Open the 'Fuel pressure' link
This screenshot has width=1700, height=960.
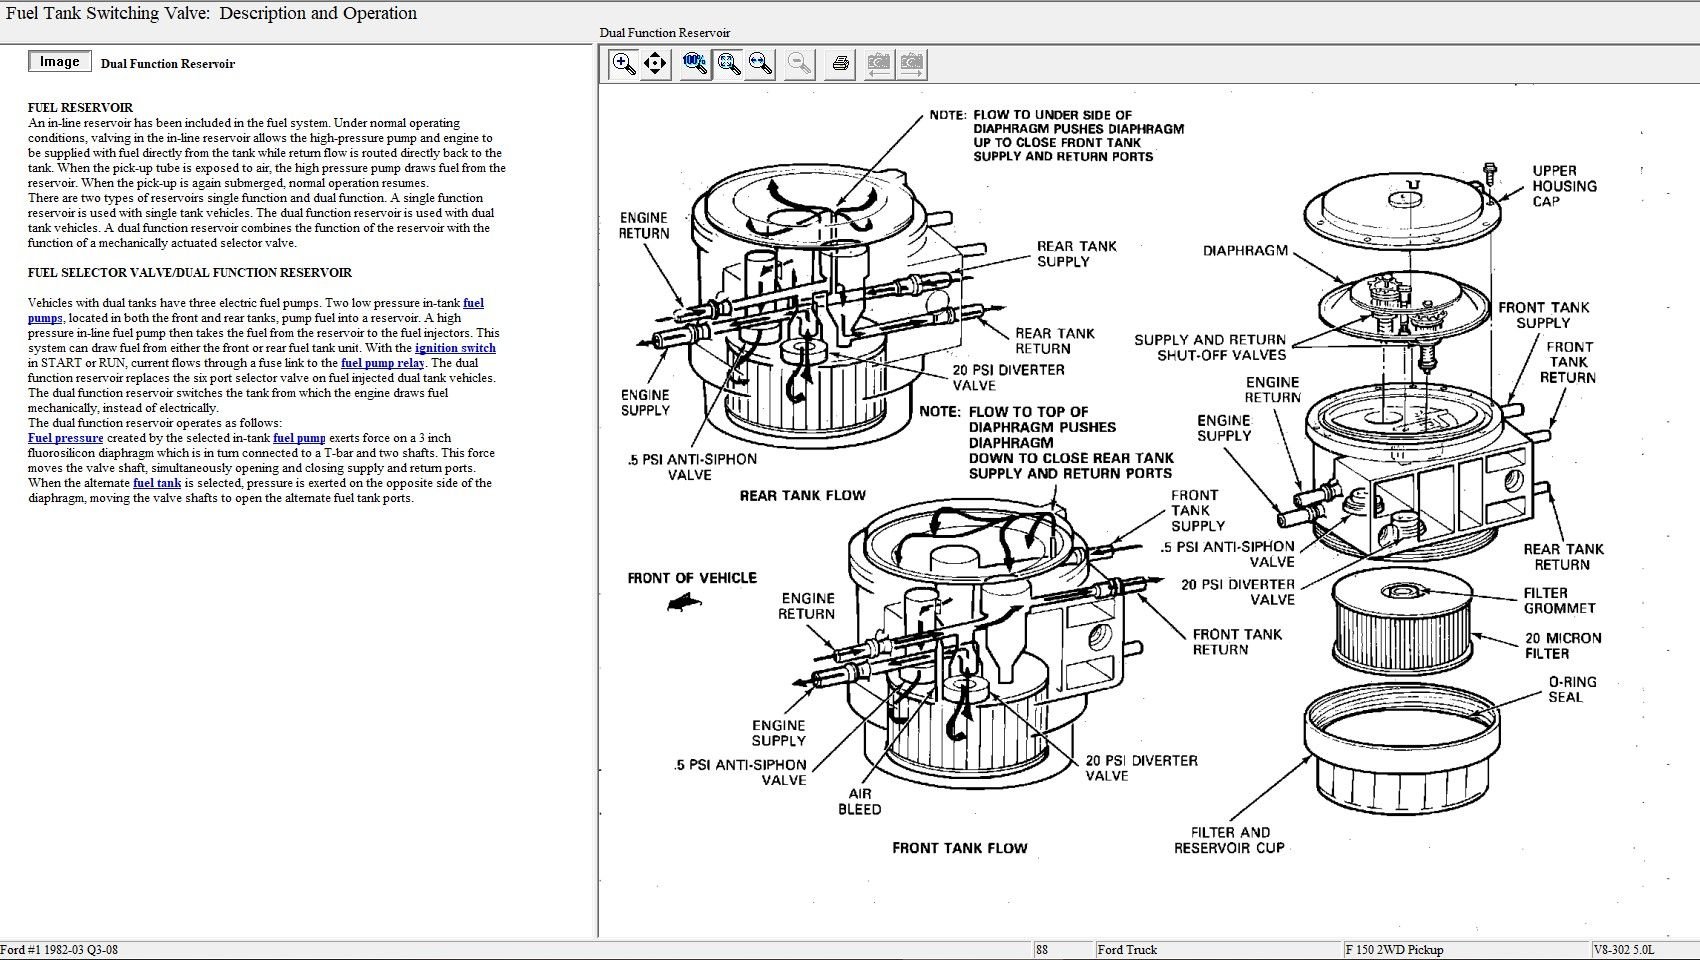pos(65,438)
